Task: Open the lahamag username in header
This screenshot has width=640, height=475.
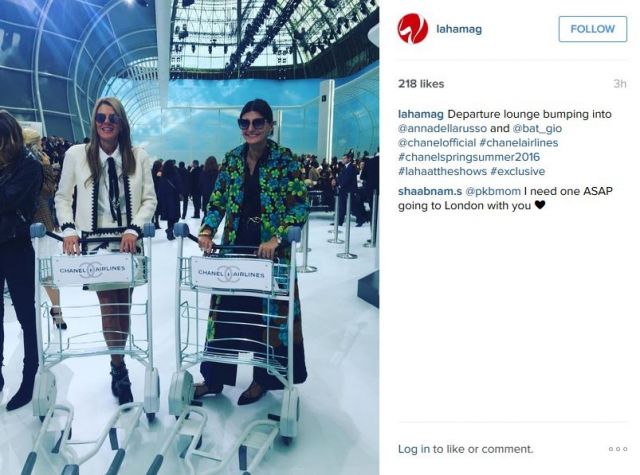Action: (459, 29)
